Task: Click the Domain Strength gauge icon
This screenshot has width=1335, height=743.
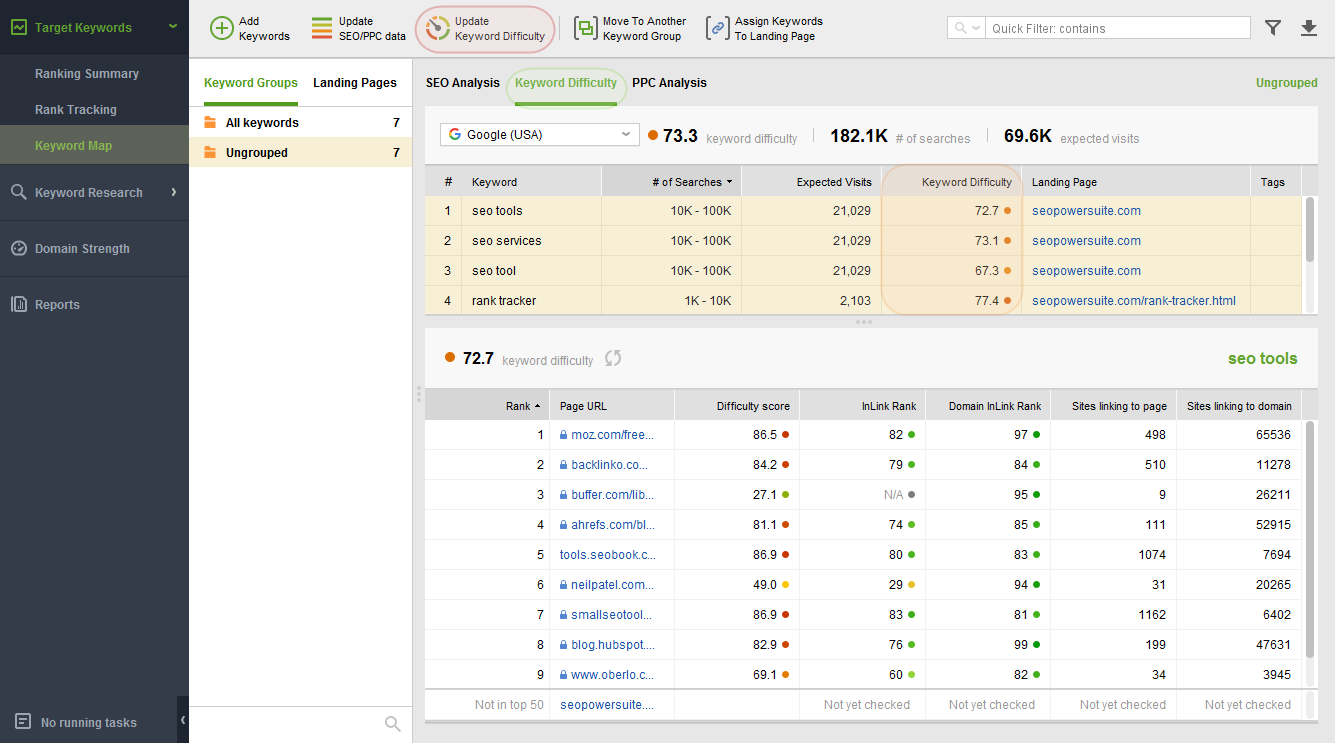Action: (x=19, y=248)
